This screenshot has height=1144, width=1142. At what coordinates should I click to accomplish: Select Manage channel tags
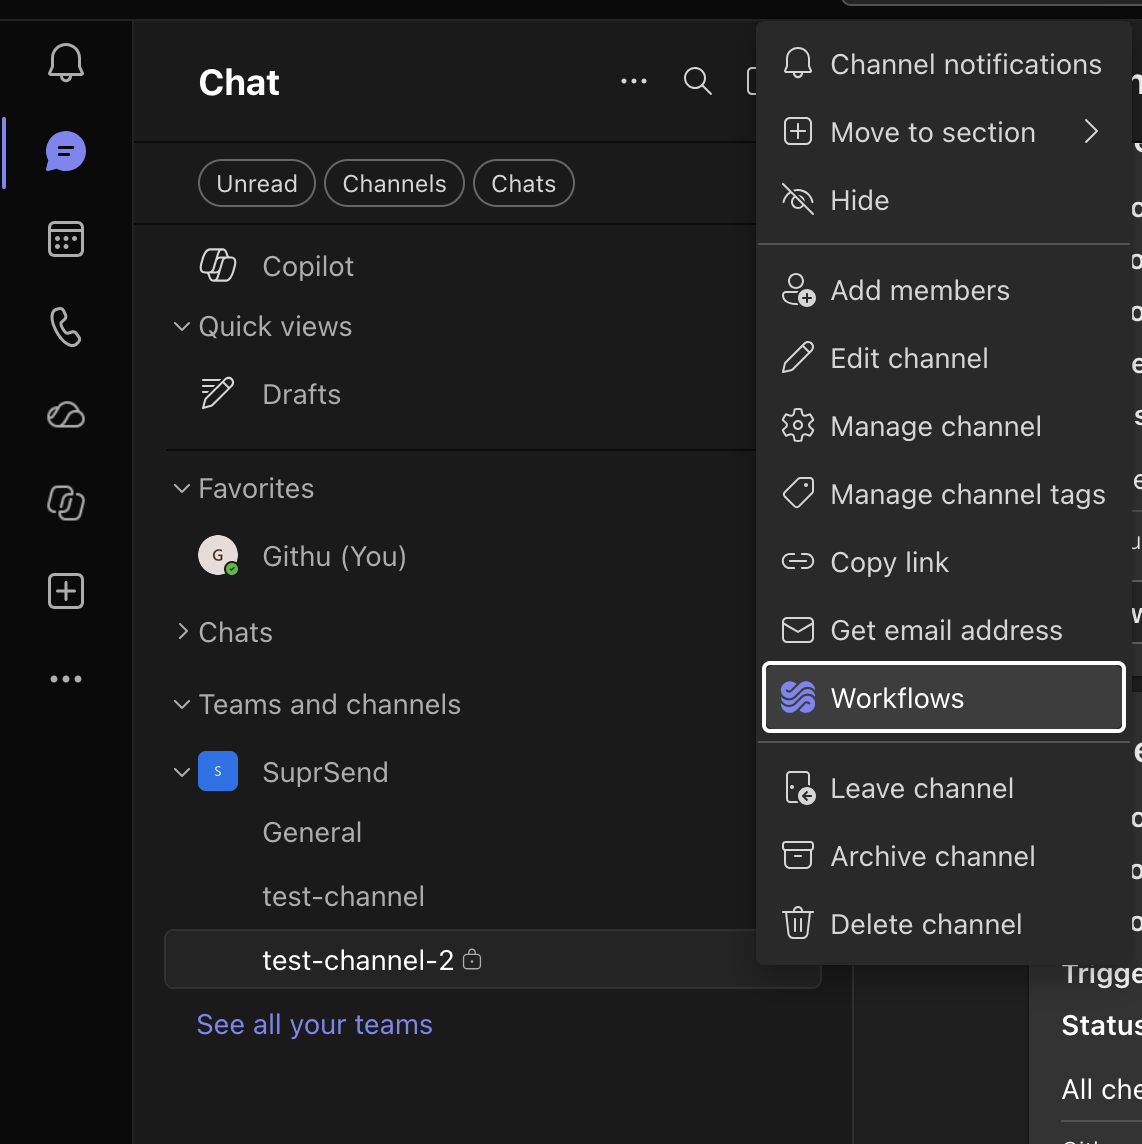(x=943, y=494)
